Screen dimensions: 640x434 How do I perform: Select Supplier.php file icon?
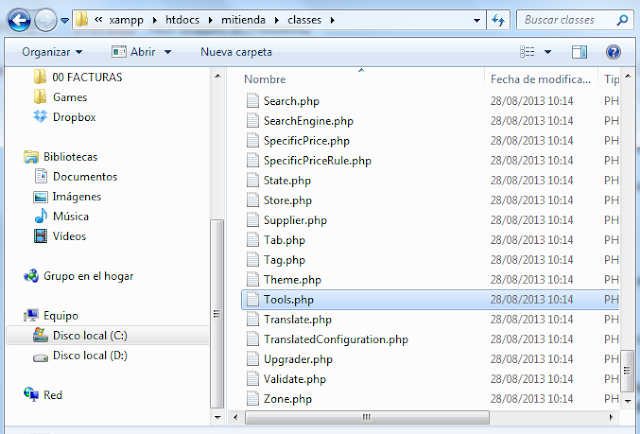coord(253,220)
